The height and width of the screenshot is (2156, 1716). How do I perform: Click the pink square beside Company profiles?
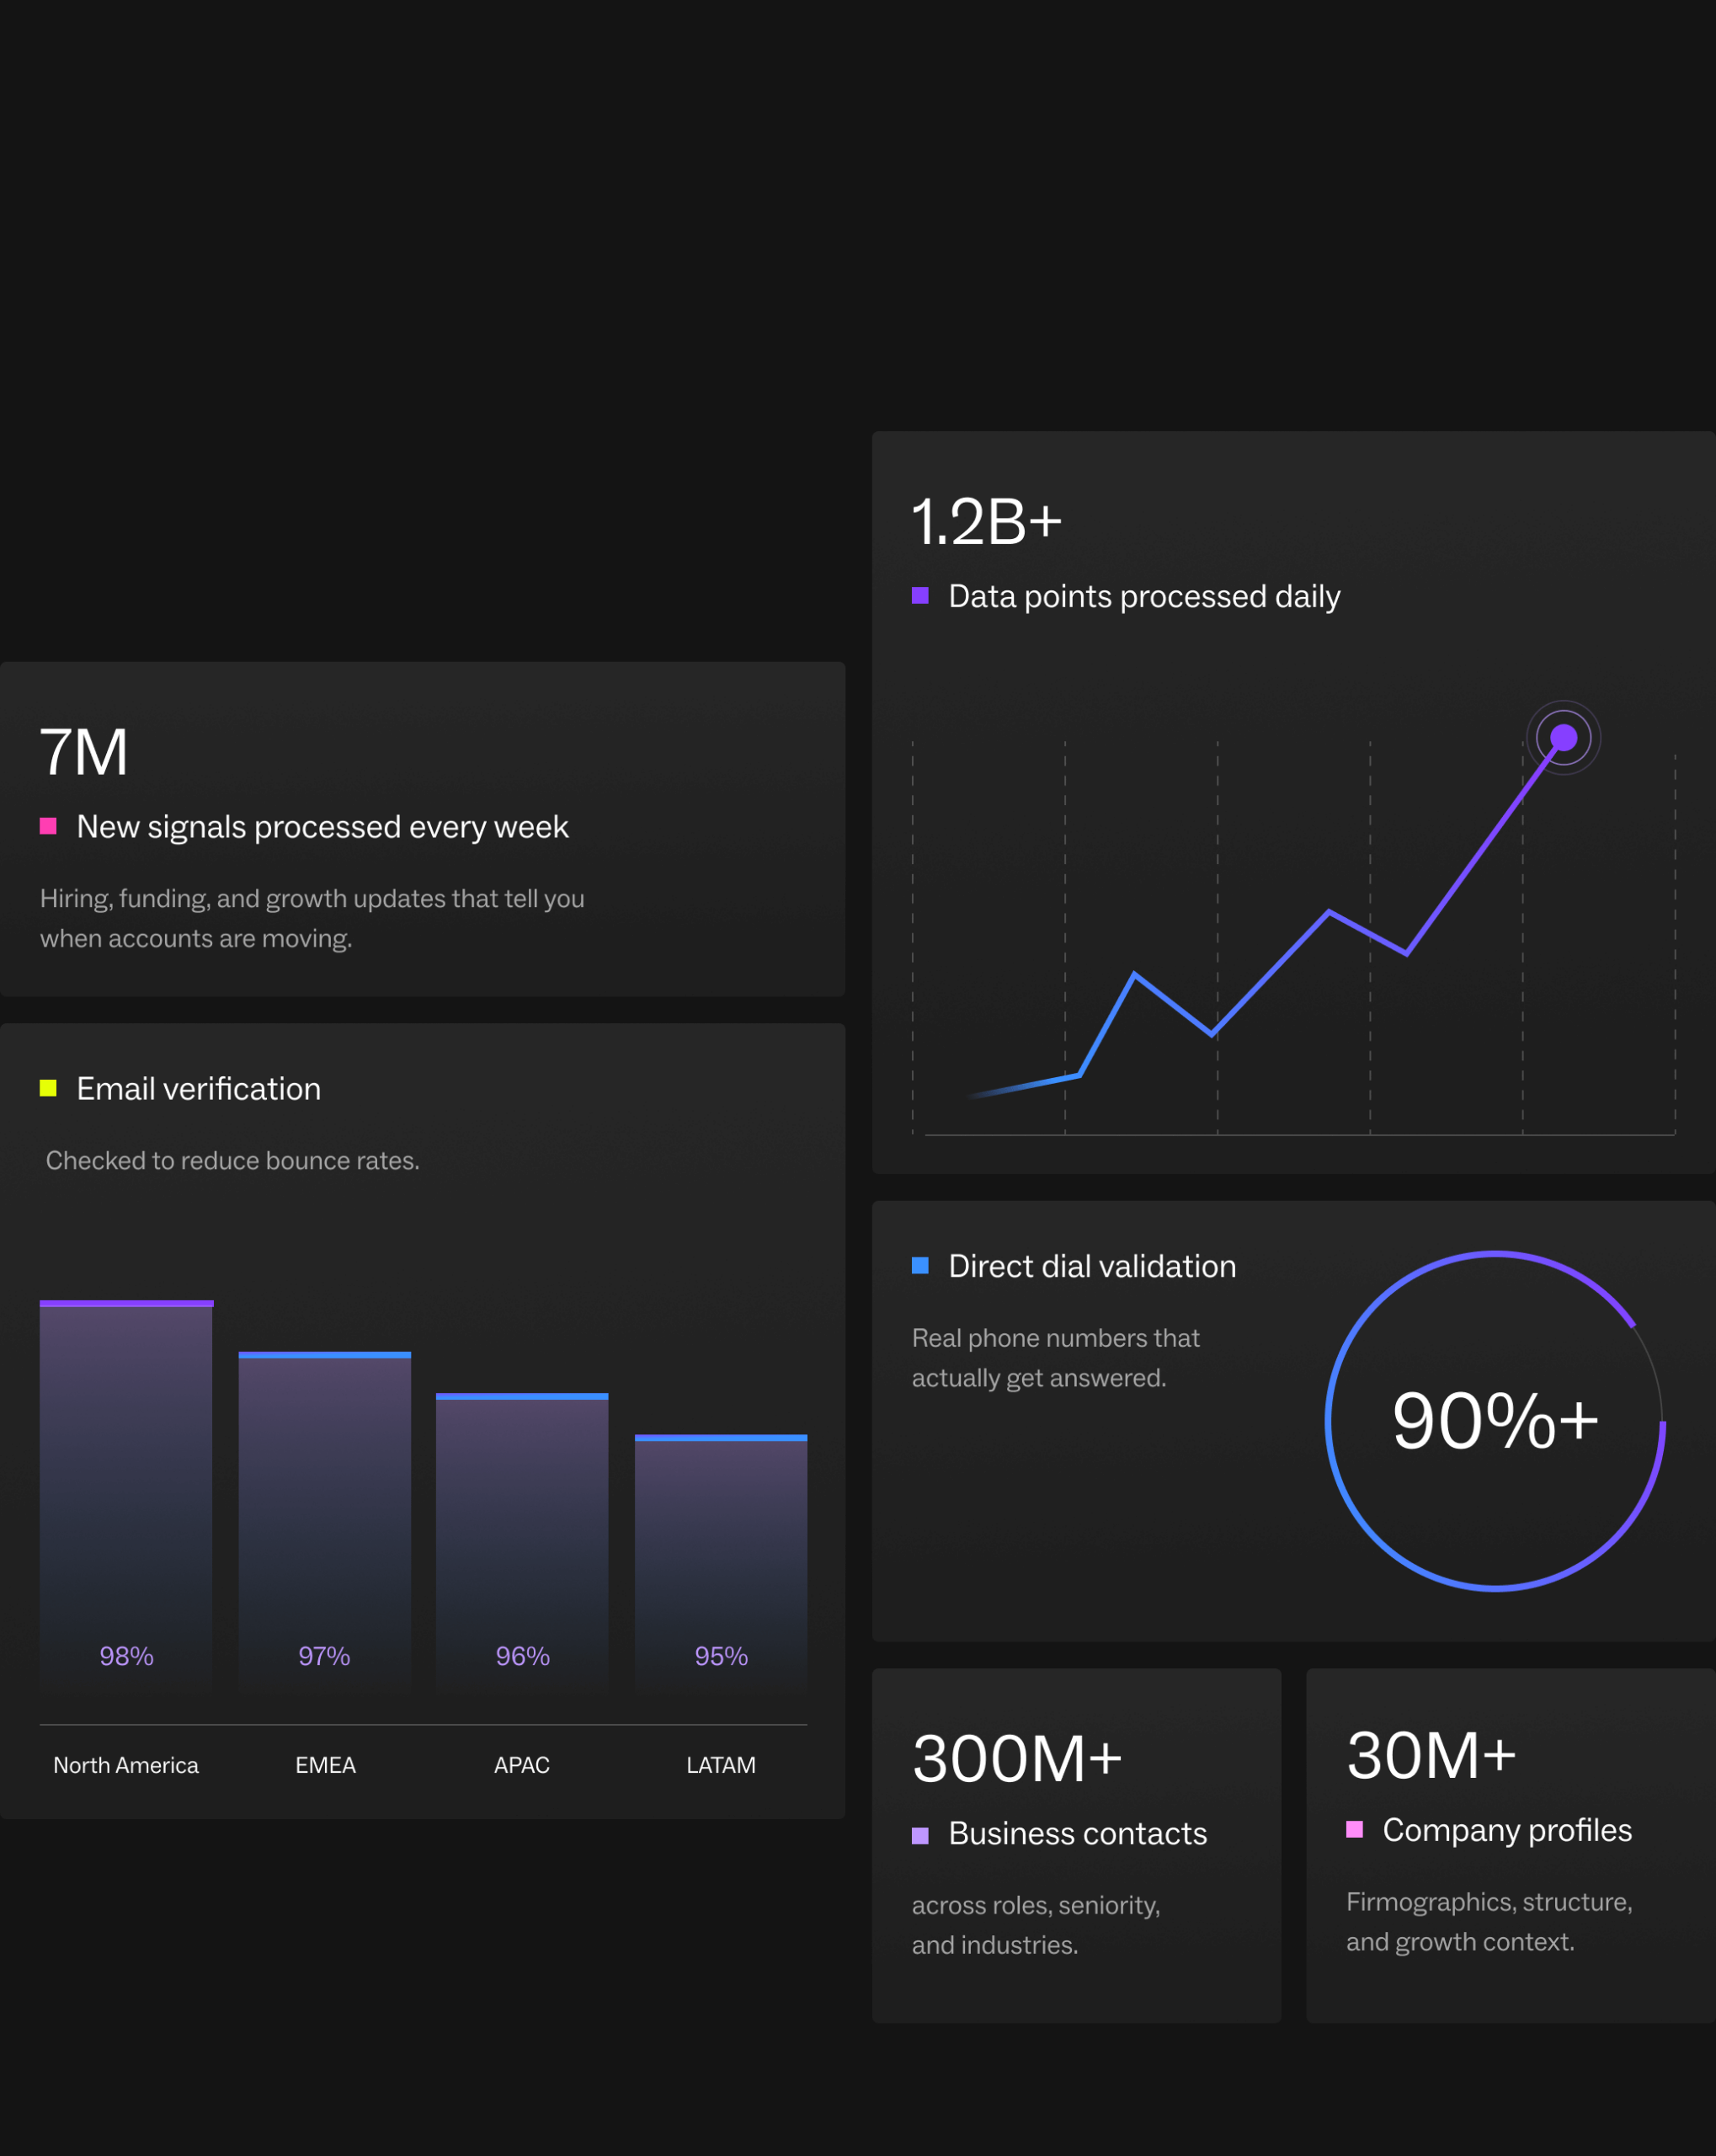point(1354,1830)
